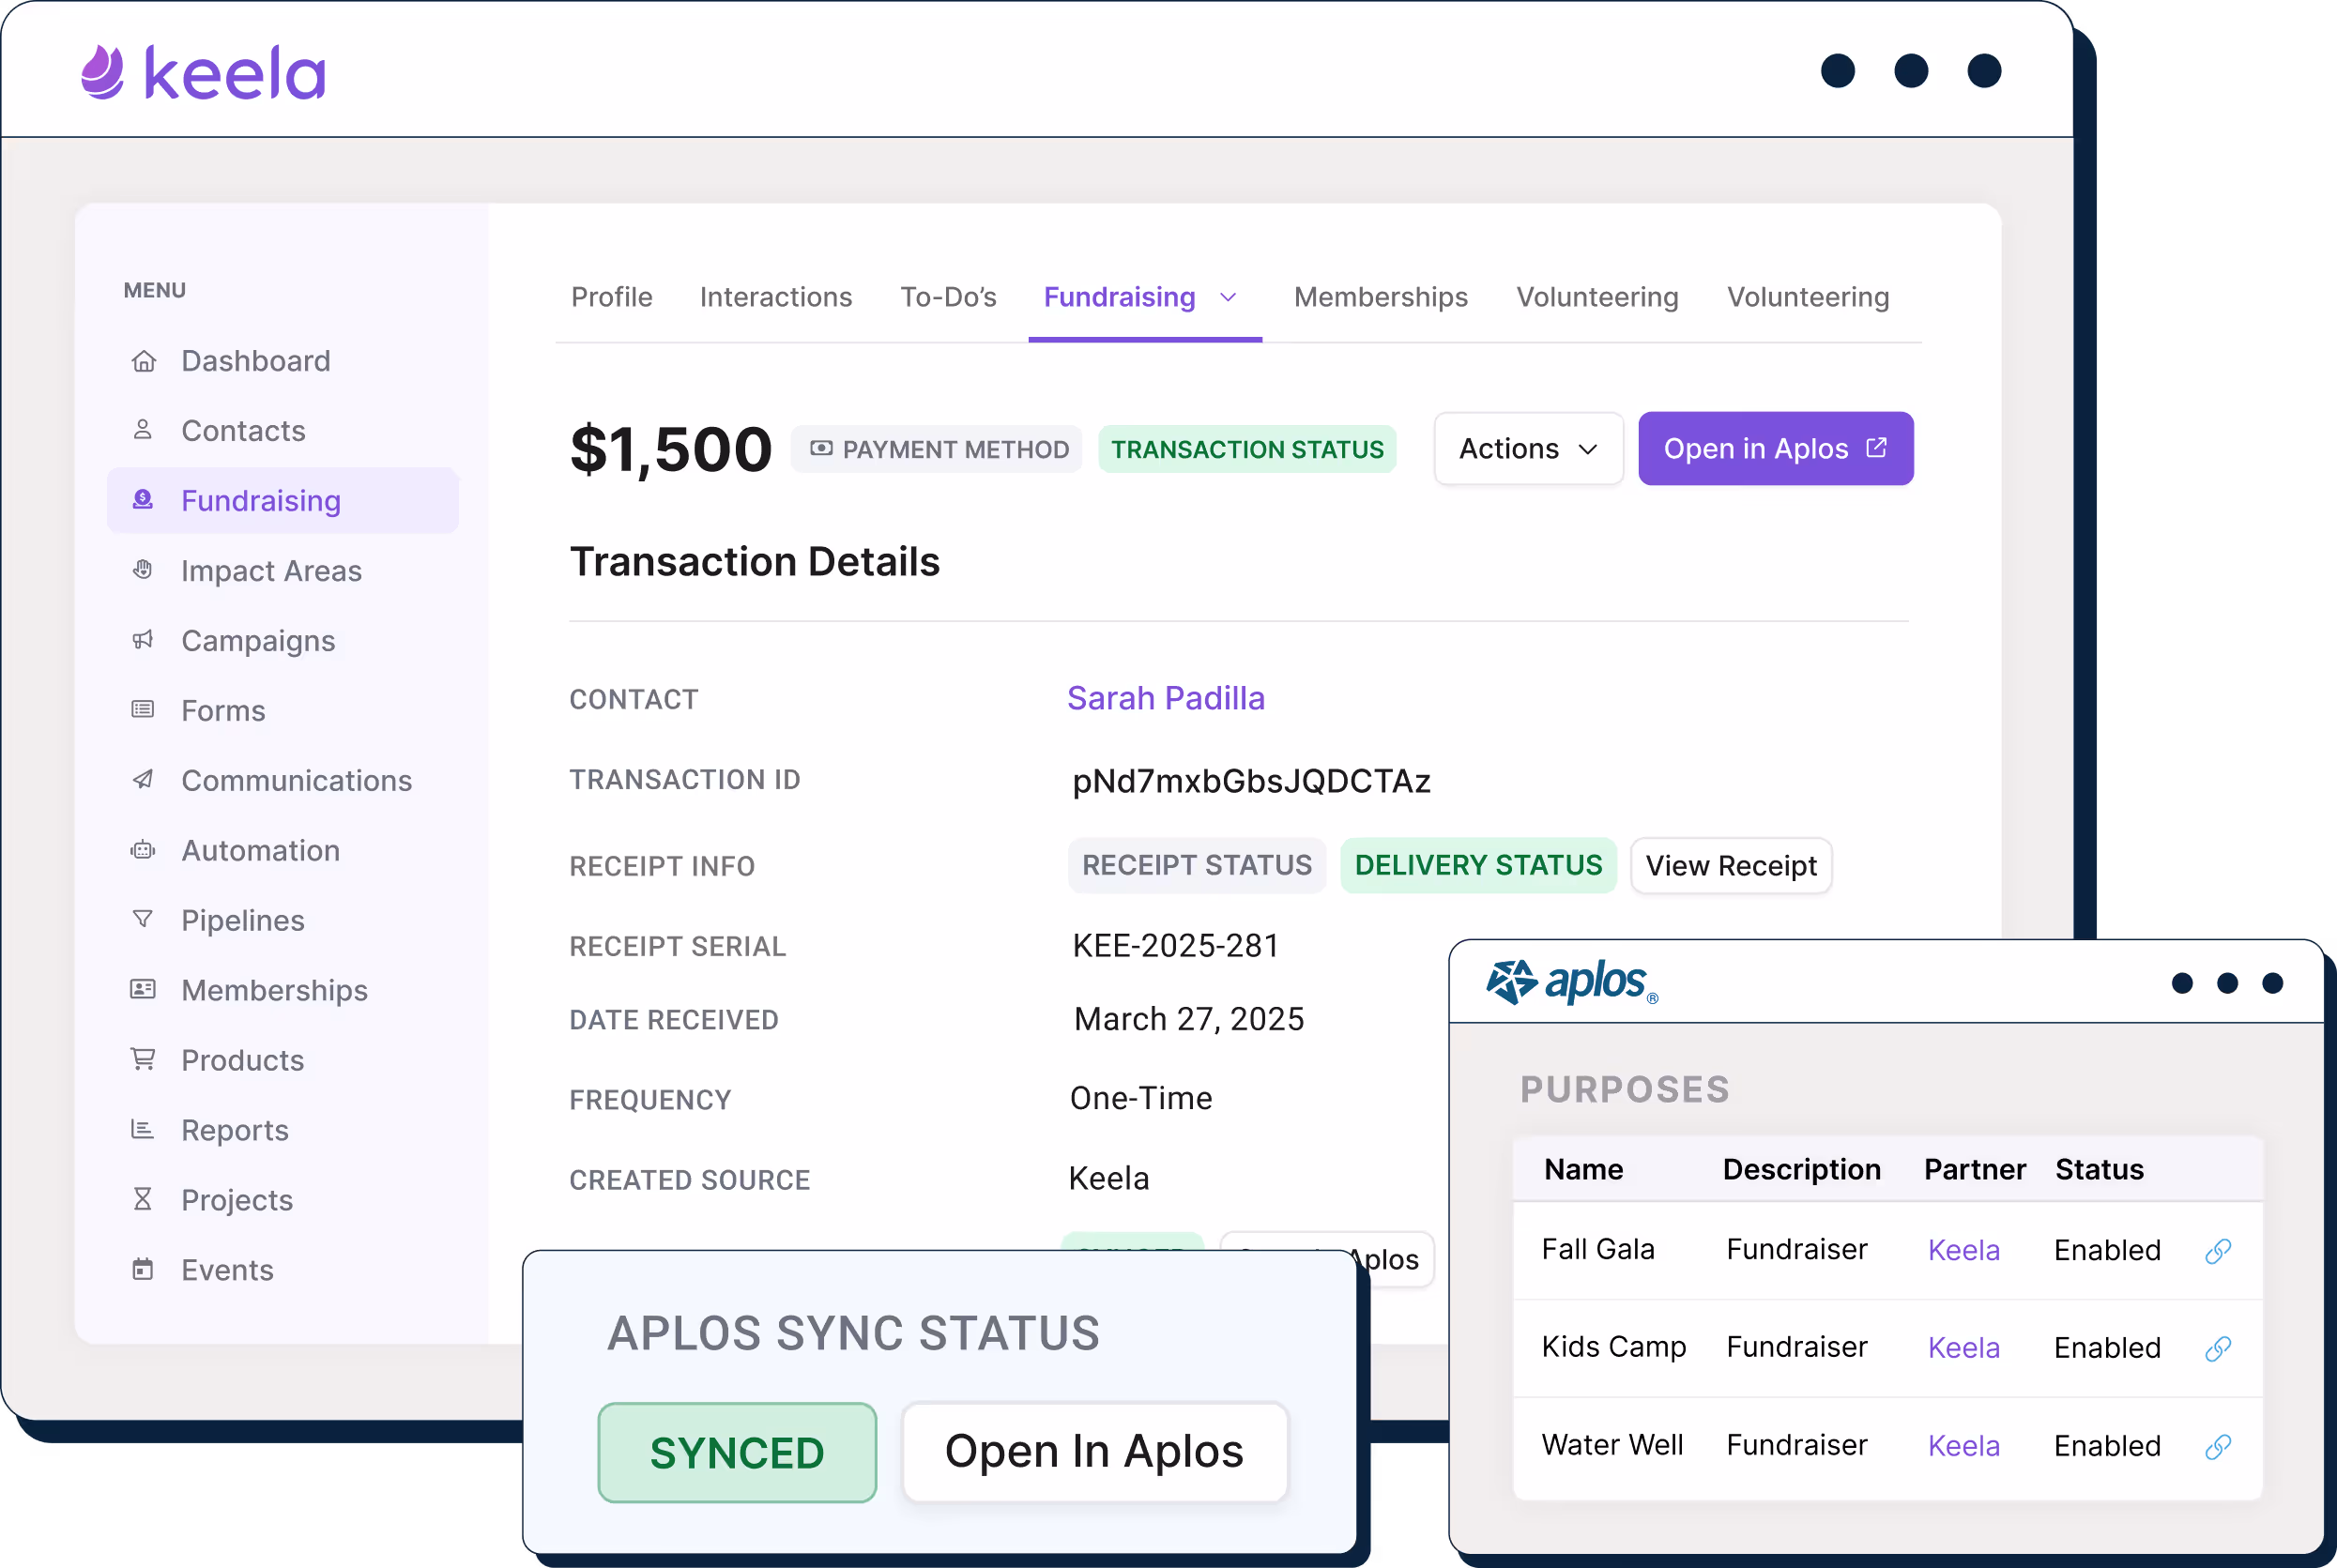Viewport: 2337px width, 1568px height.
Task: Click the Fundraising sidebar icon
Action: click(143, 499)
